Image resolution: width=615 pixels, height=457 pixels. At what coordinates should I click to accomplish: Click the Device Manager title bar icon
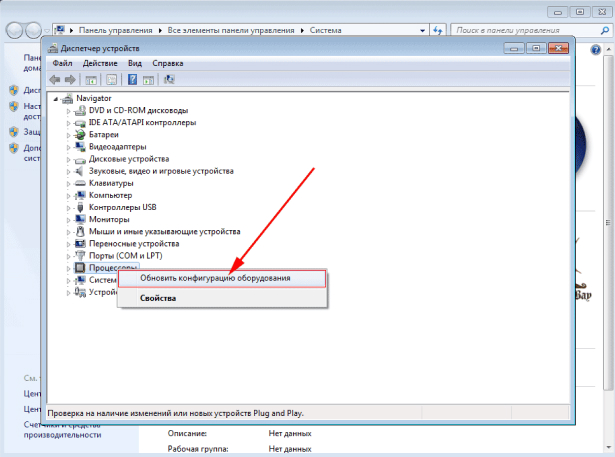53,49
